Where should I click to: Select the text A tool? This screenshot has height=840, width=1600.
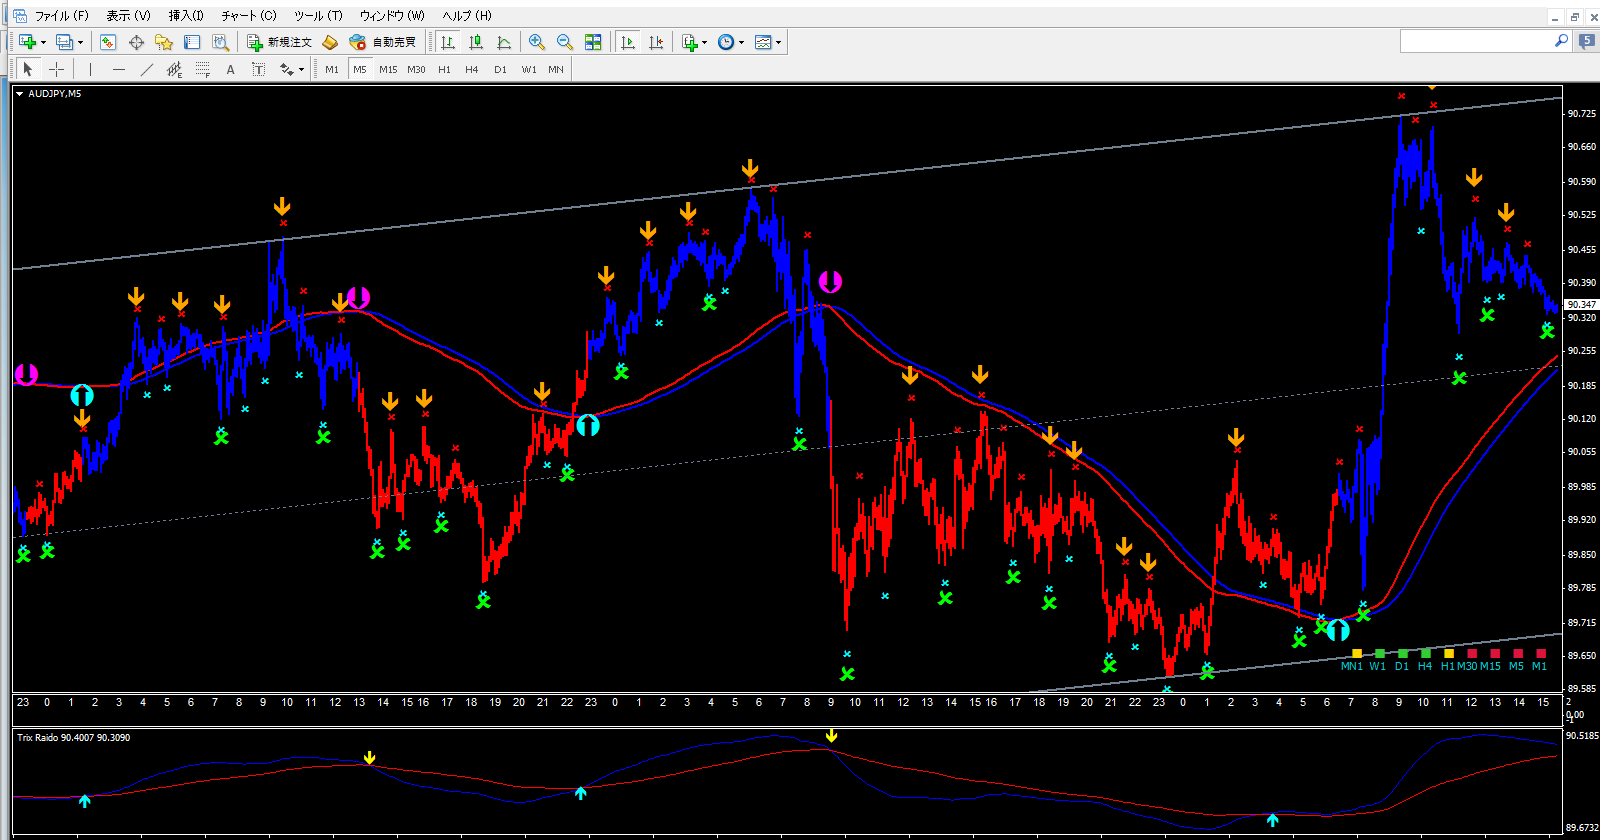point(230,69)
